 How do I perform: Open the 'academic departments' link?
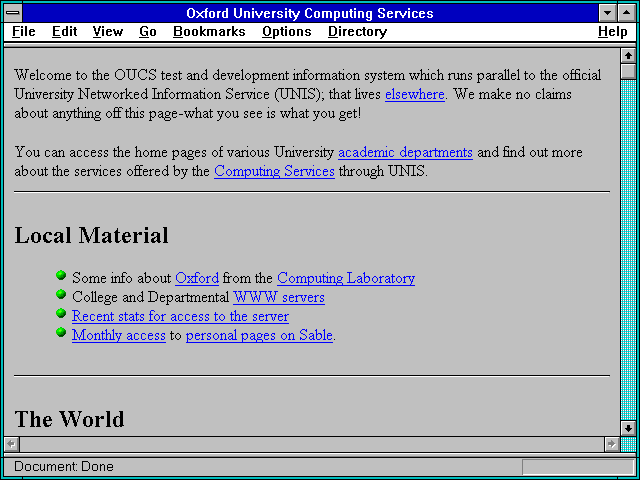(x=405, y=153)
